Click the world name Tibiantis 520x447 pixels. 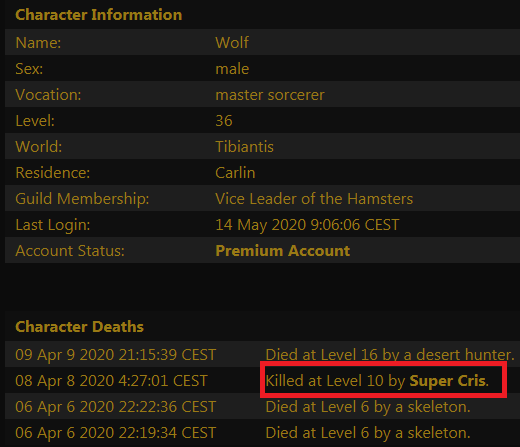click(x=244, y=147)
